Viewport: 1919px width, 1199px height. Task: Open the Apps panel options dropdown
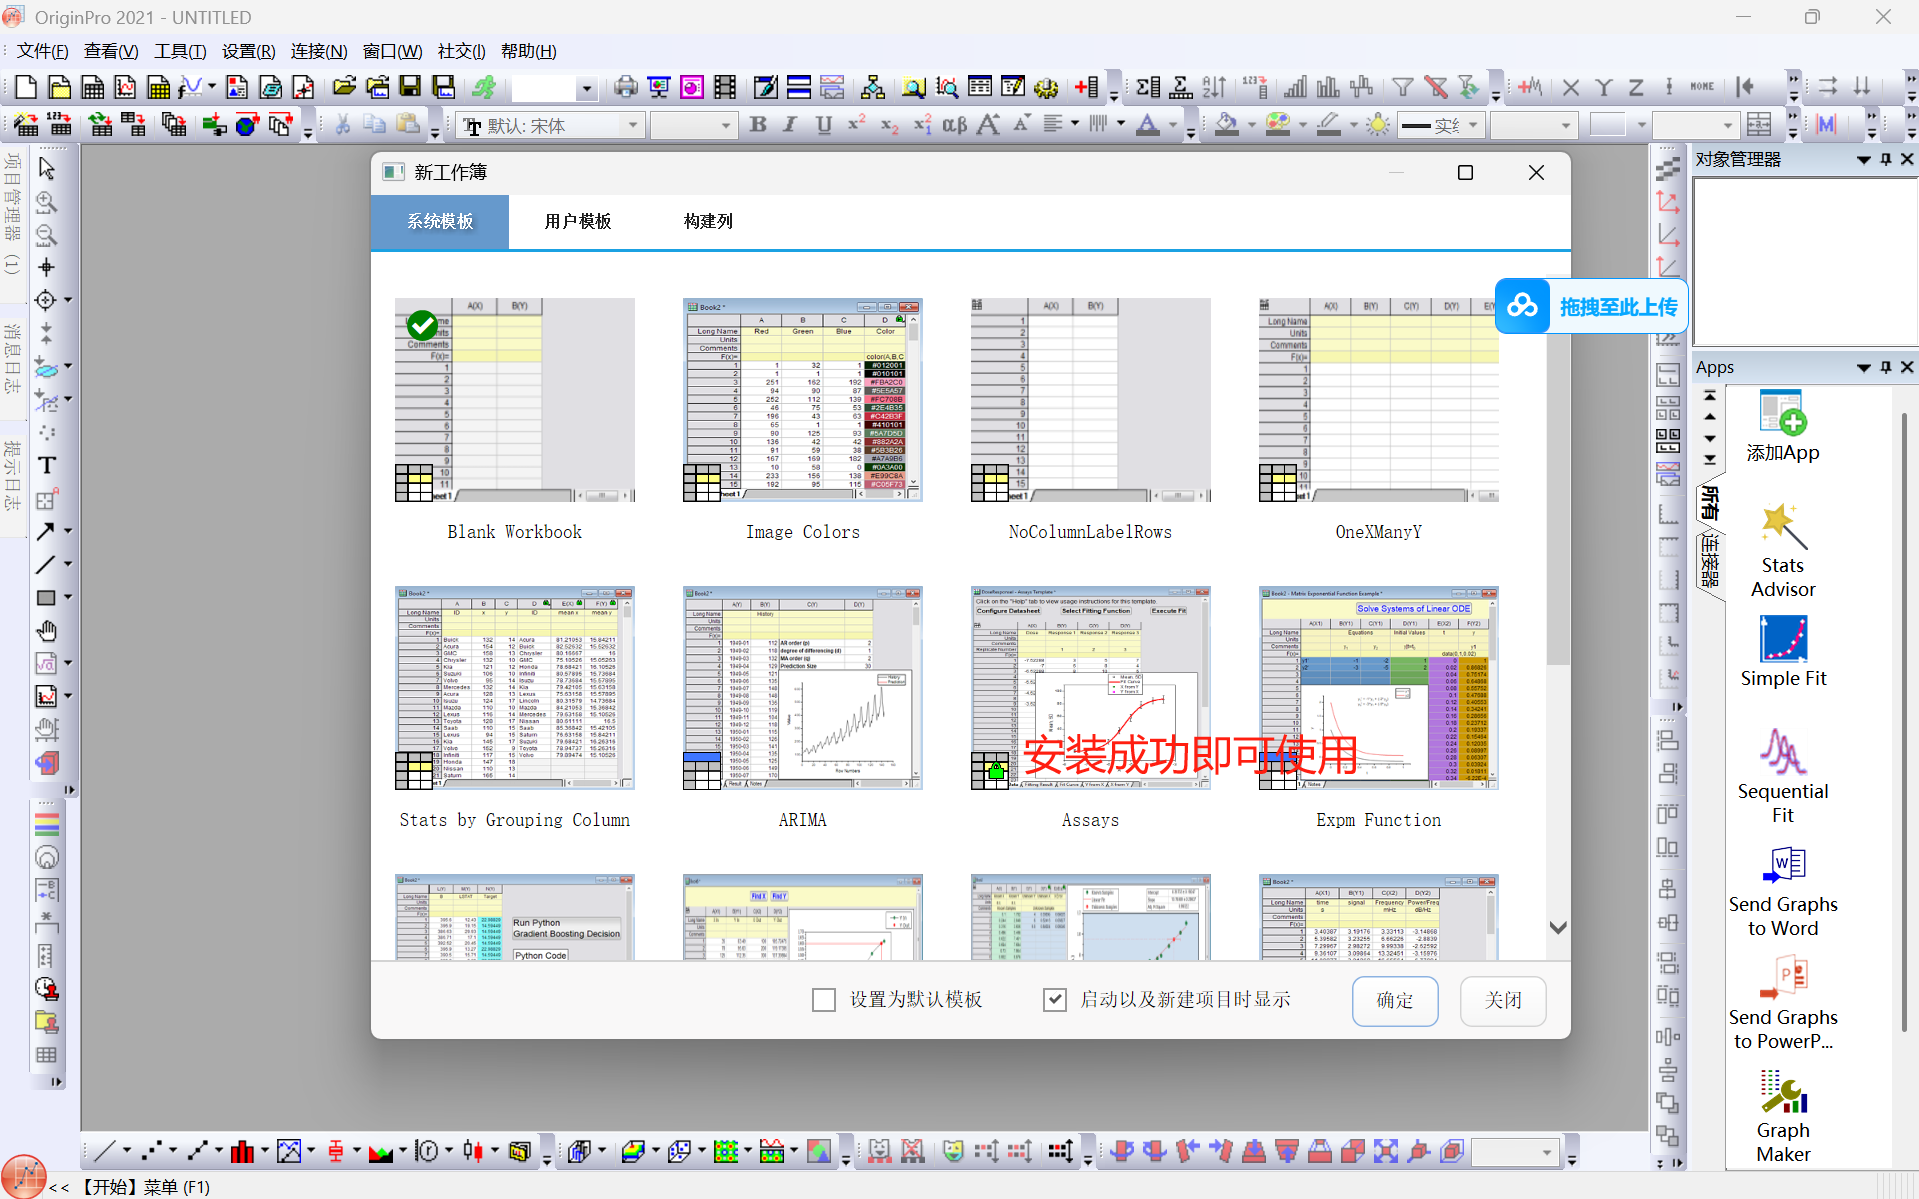pyautogui.click(x=1862, y=367)
